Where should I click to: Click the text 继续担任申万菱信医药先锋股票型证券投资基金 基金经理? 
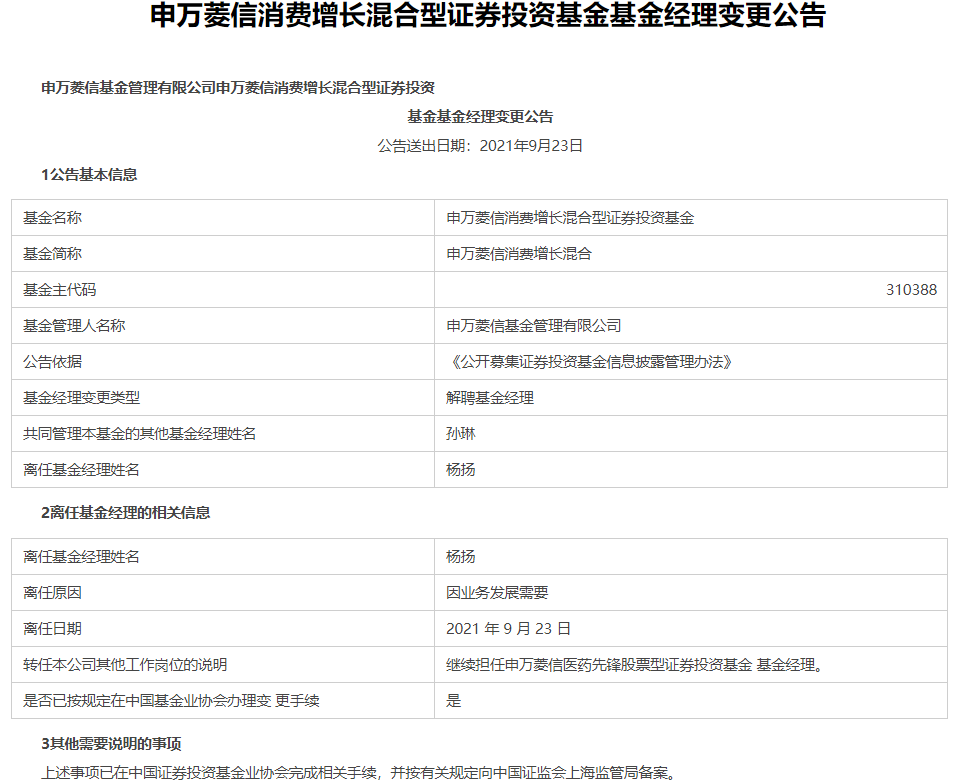tap(634, 665)
